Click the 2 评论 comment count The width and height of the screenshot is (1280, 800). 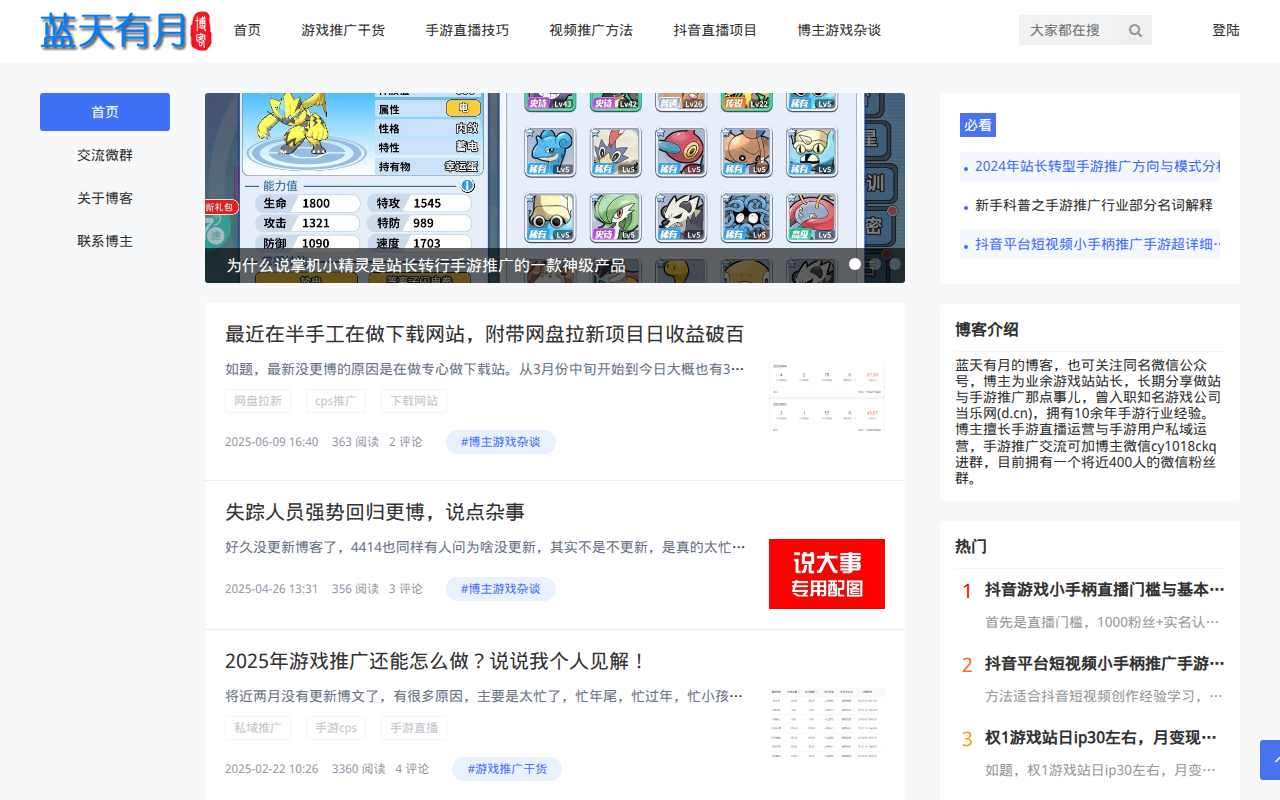click(x=406, y=442)
